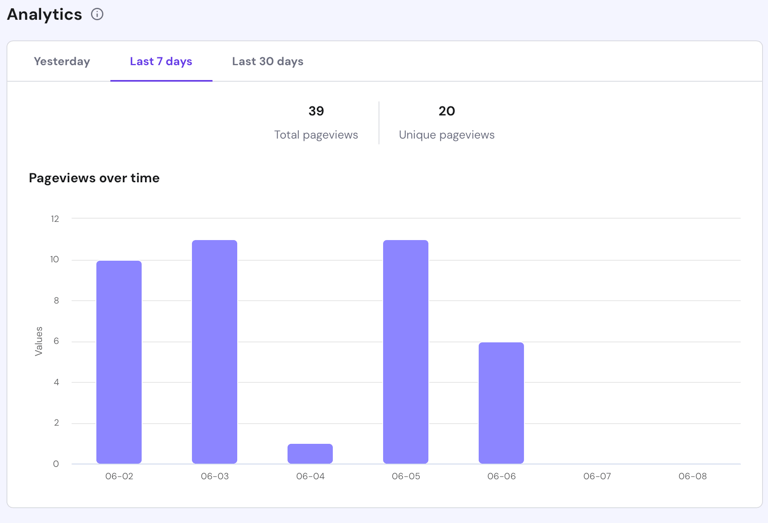
Task: Switch to the Yesterday tab
Action: coord(62,61)
